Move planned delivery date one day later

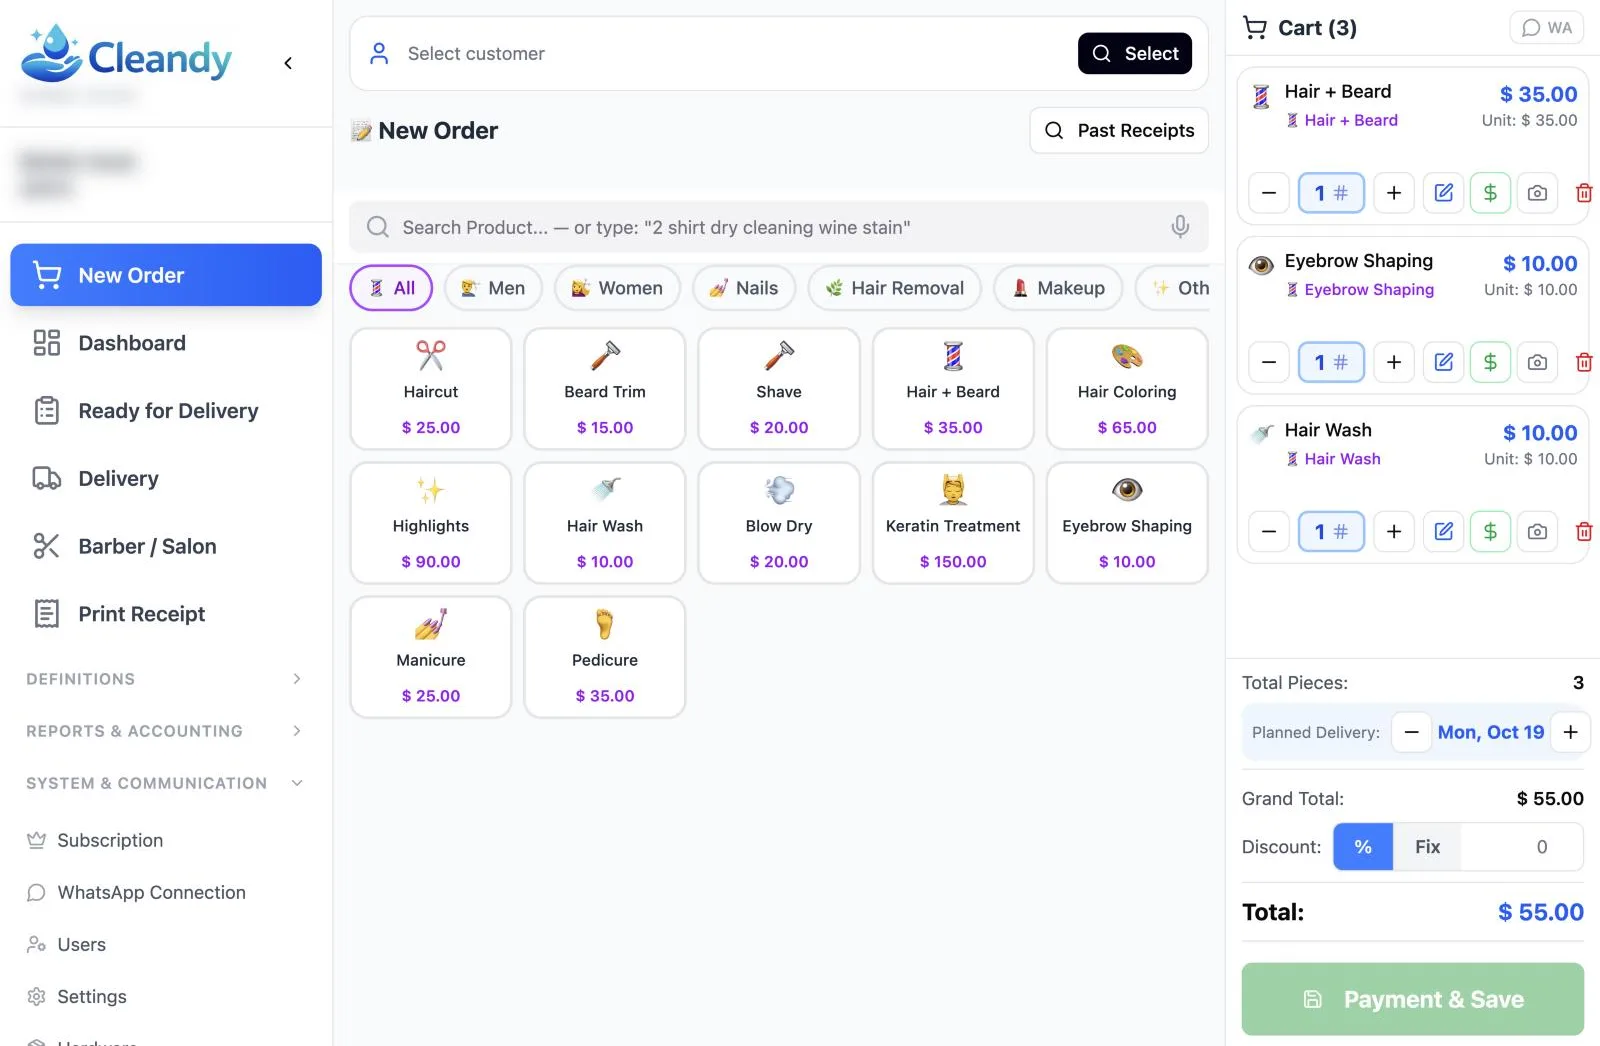pyautogui.click(x=1571, y=732)
